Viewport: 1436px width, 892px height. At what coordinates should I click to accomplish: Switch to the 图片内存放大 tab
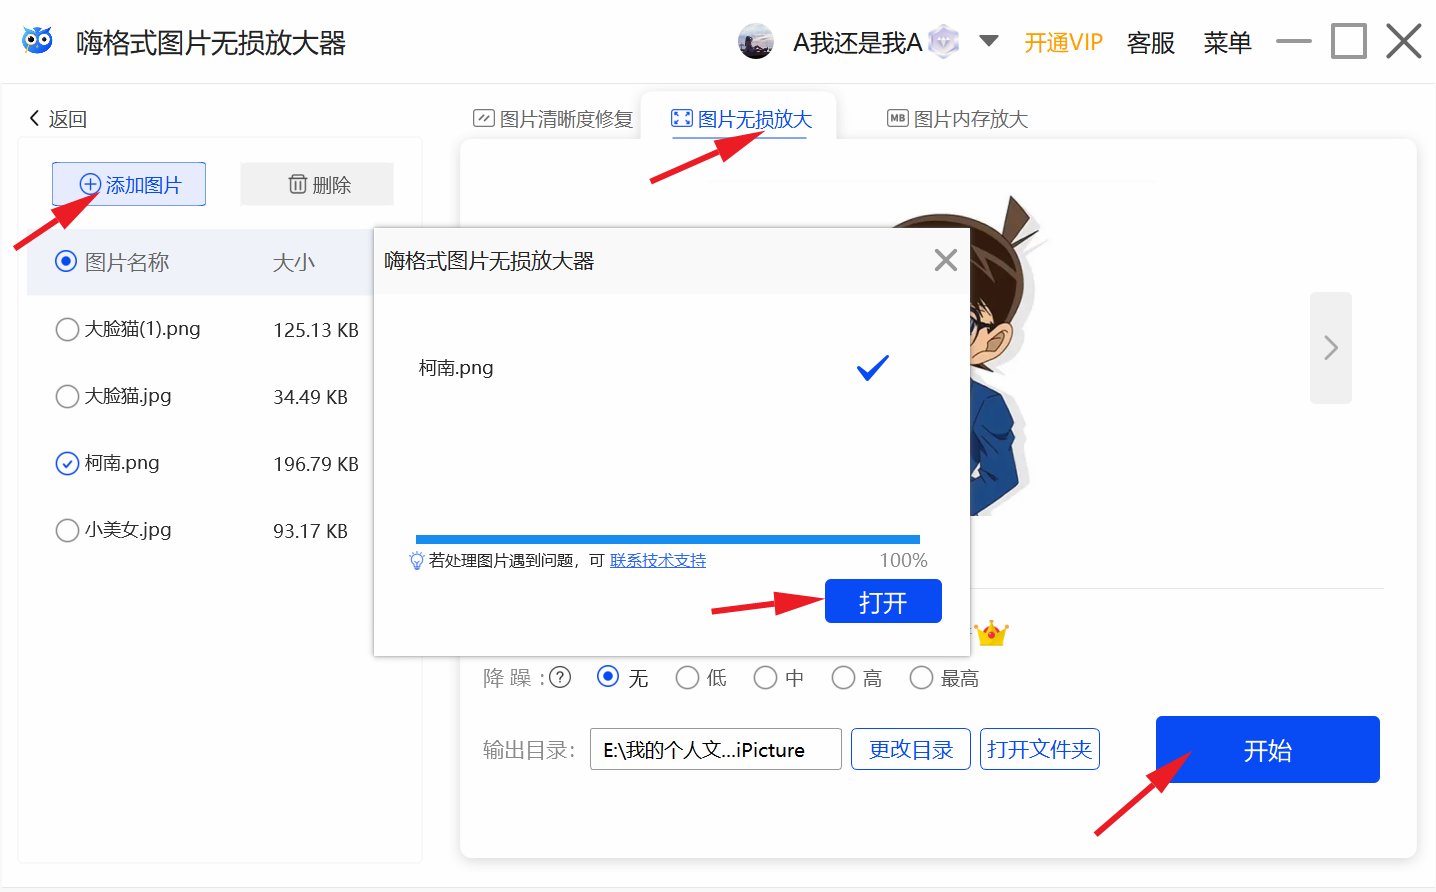tap(957, 118)
